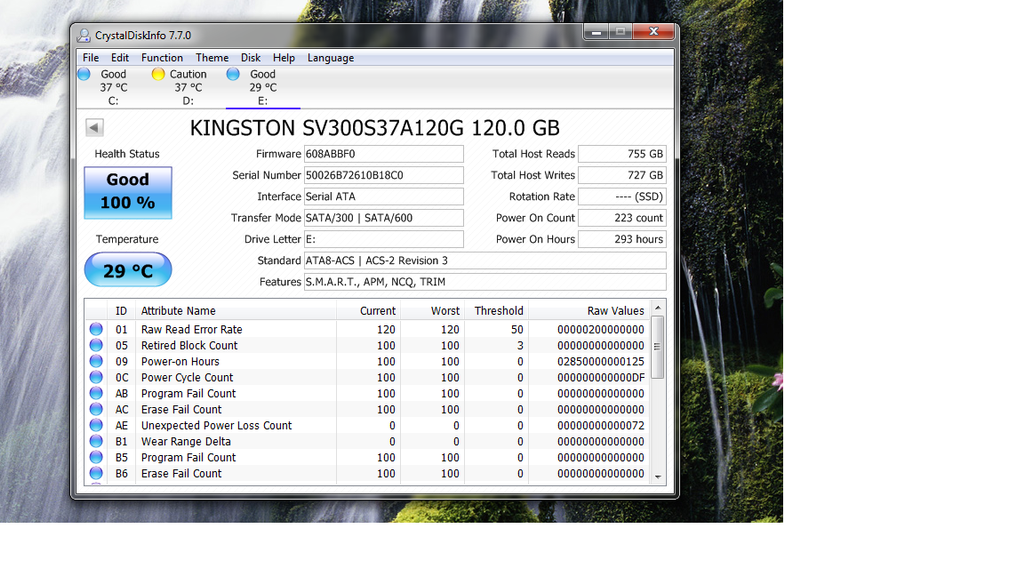The height and width of the screenshot is (576, 1024).
Task: Click the Power On Hours value field
Action: (622, 239)
